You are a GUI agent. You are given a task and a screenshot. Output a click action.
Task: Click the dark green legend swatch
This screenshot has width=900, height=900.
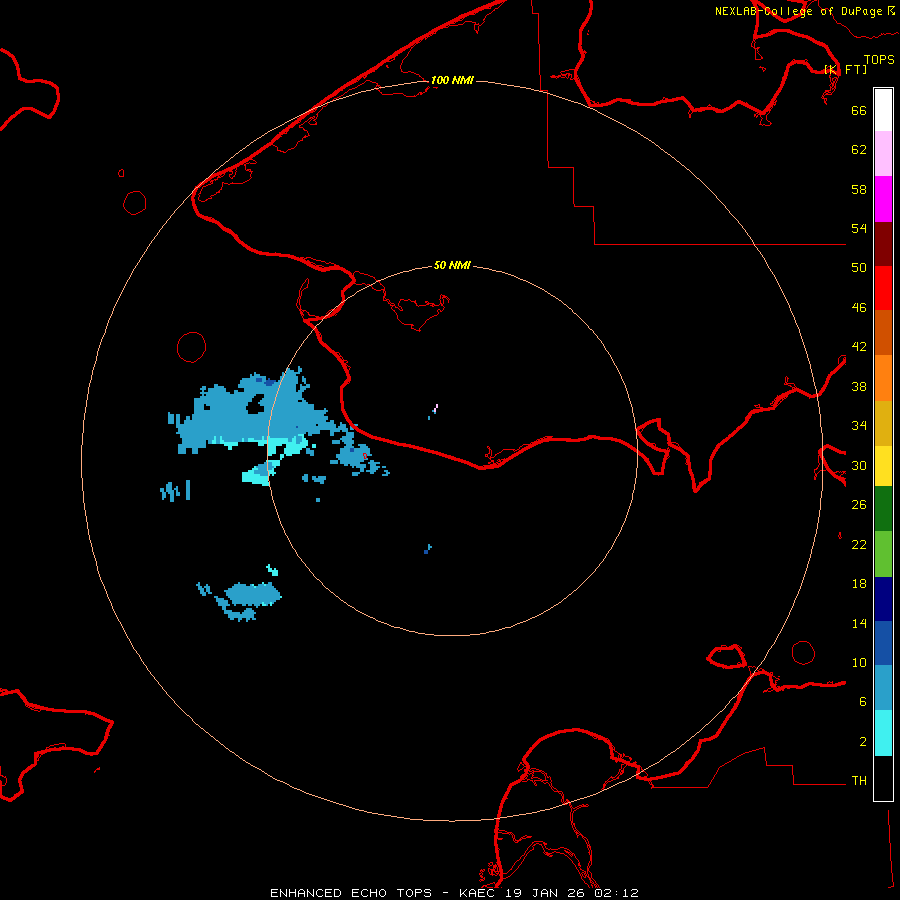click(883, 509)
